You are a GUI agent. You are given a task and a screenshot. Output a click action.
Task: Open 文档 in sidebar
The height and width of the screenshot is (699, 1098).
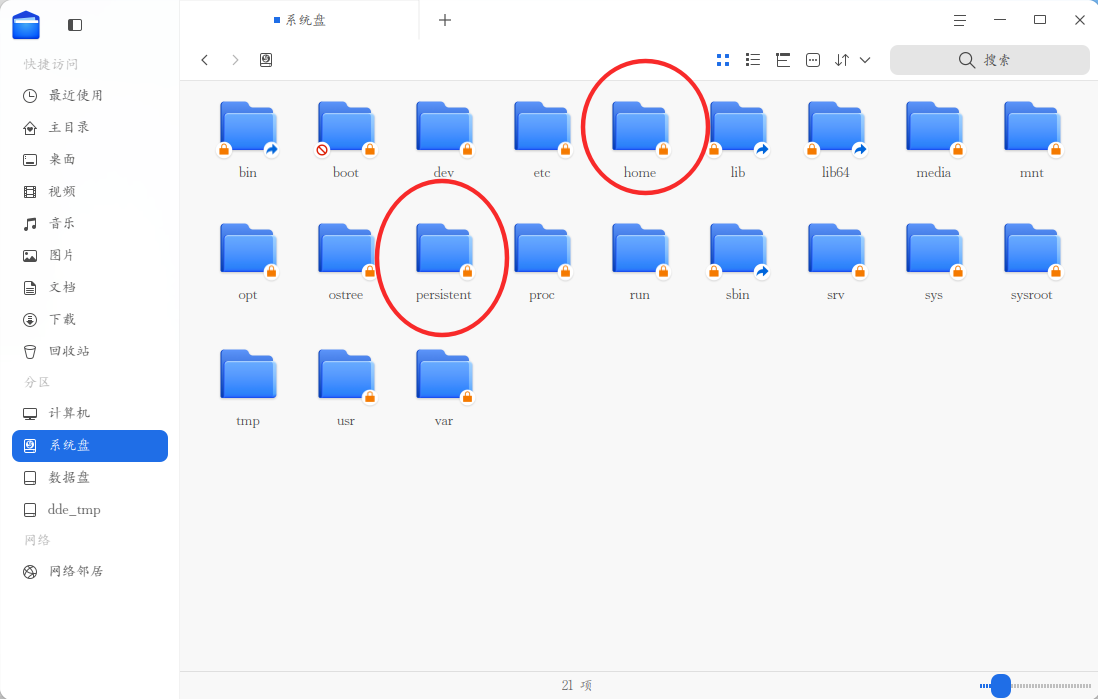click(x=90, y=287)
